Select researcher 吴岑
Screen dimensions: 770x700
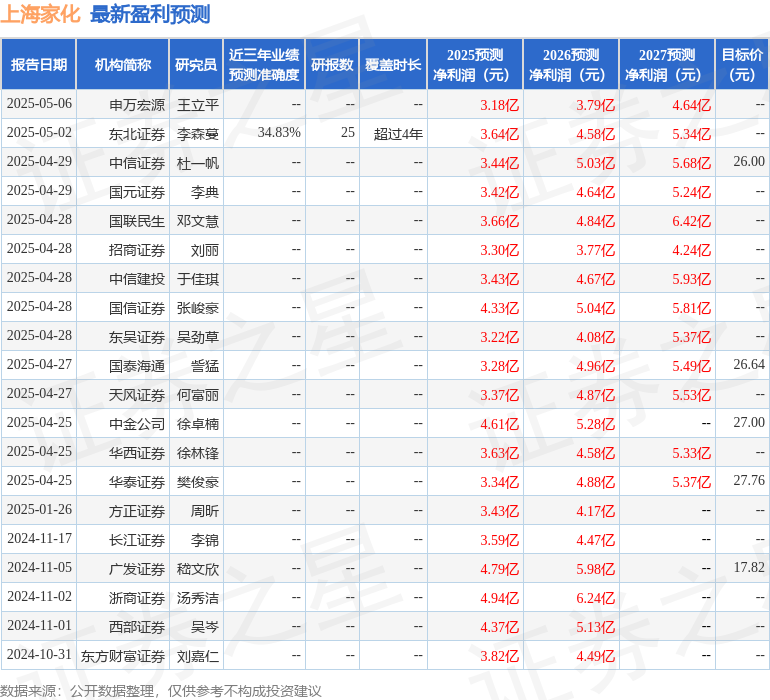[205, 627]
